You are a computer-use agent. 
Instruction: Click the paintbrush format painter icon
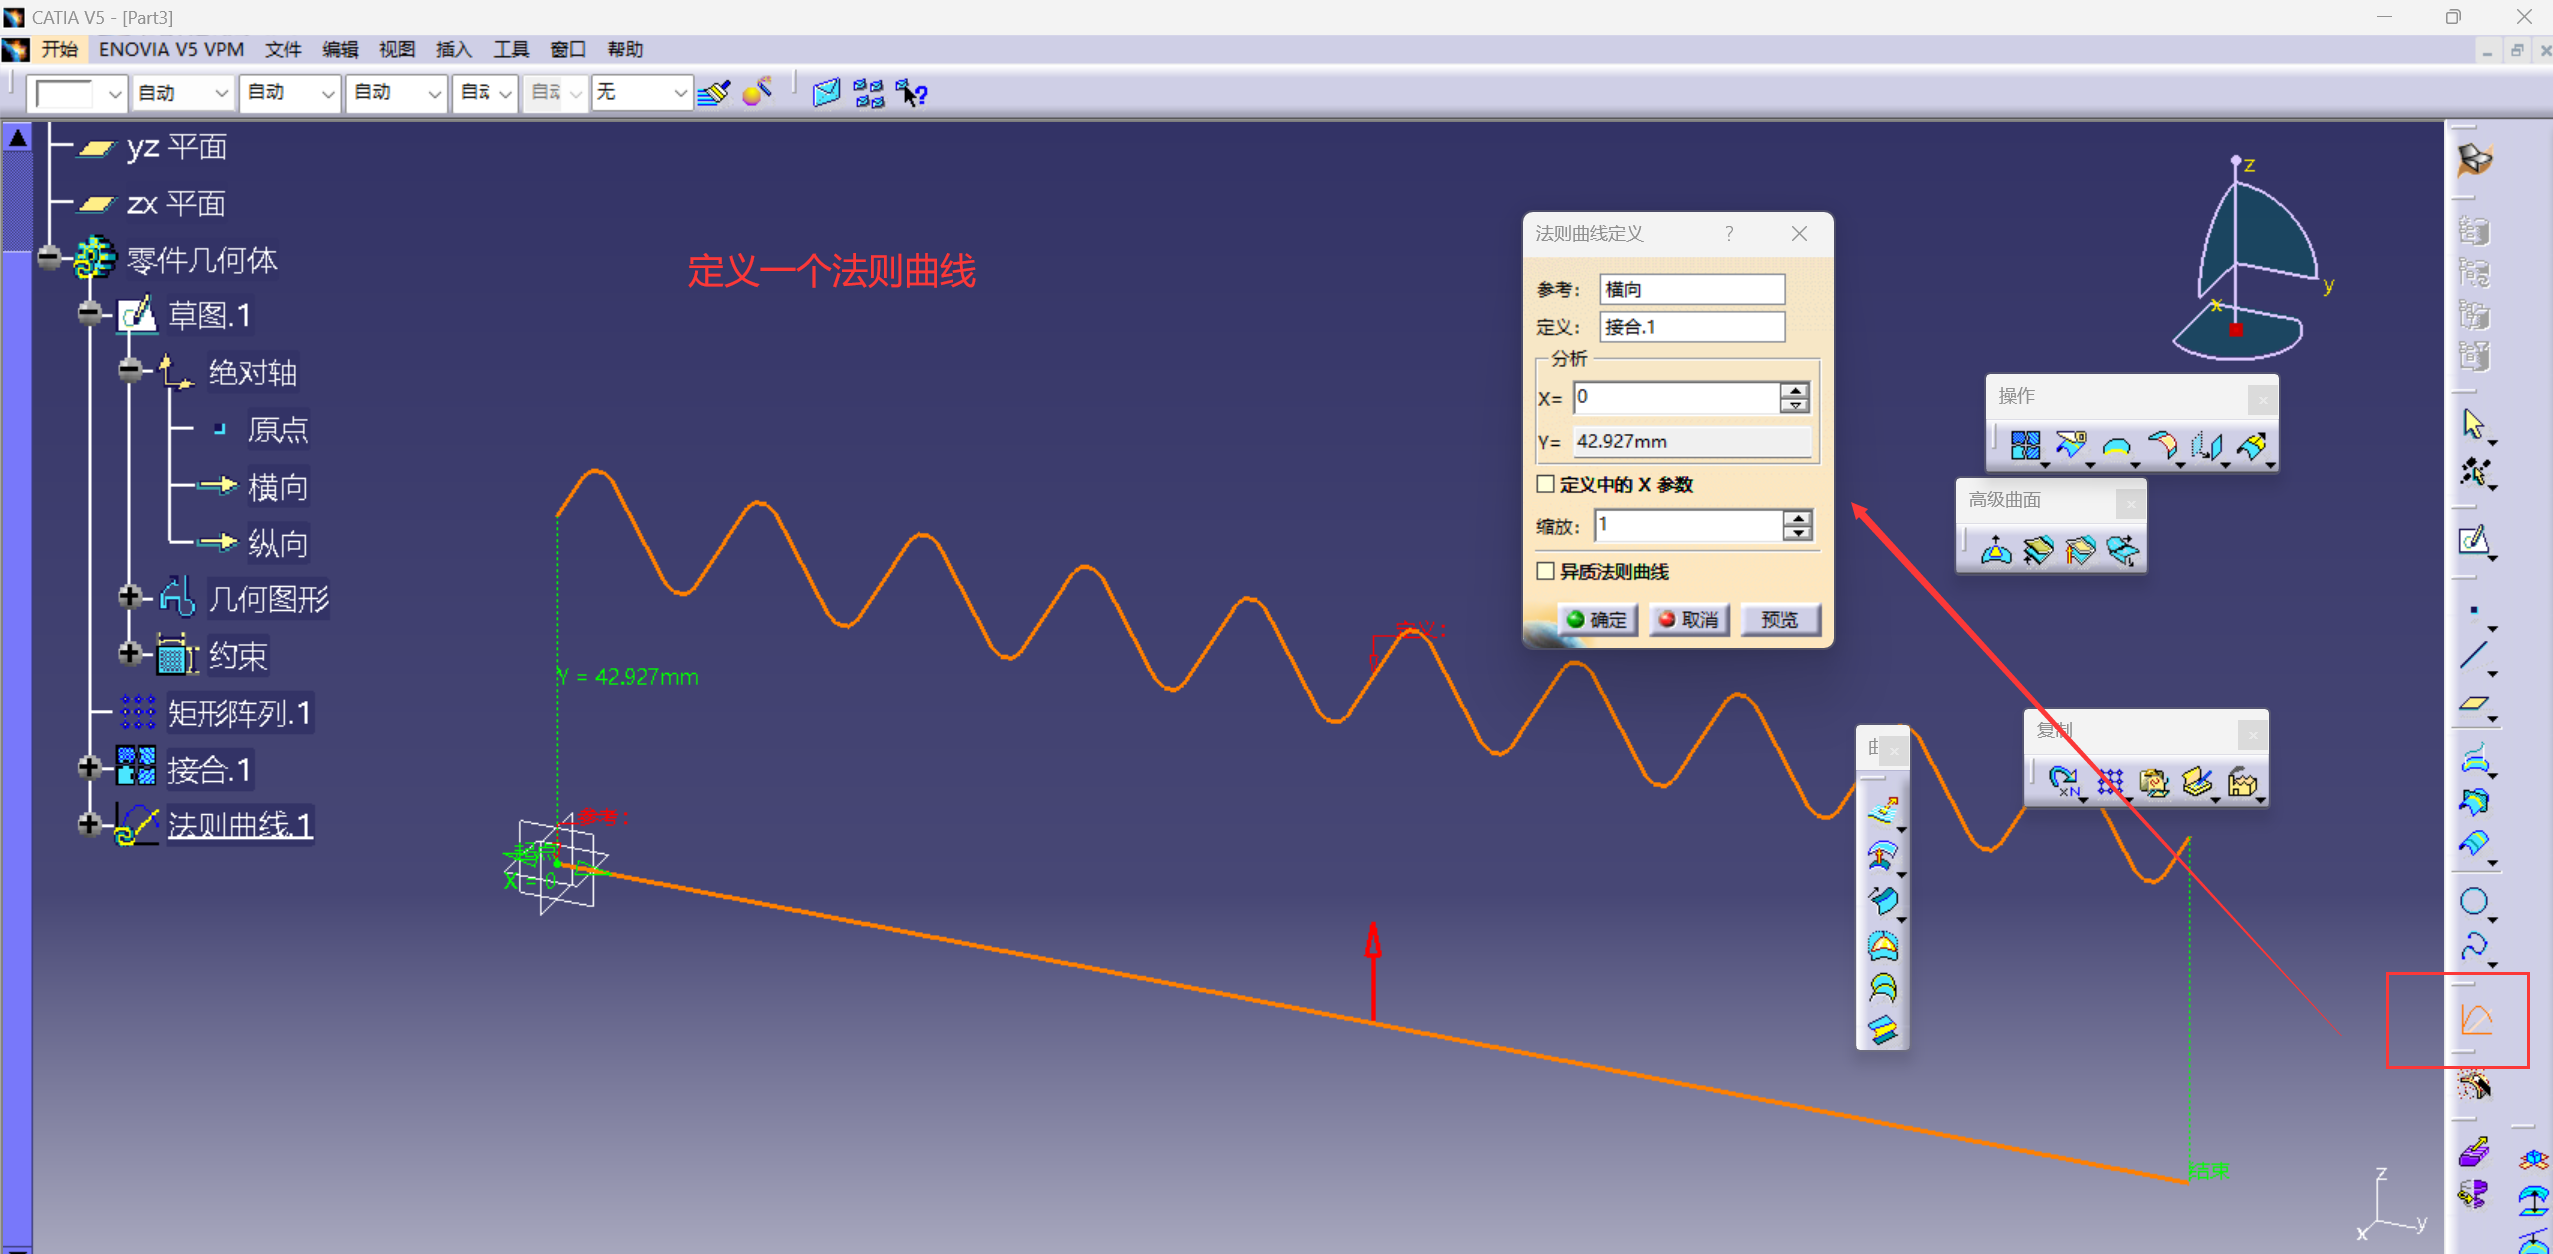click(714, 94)
